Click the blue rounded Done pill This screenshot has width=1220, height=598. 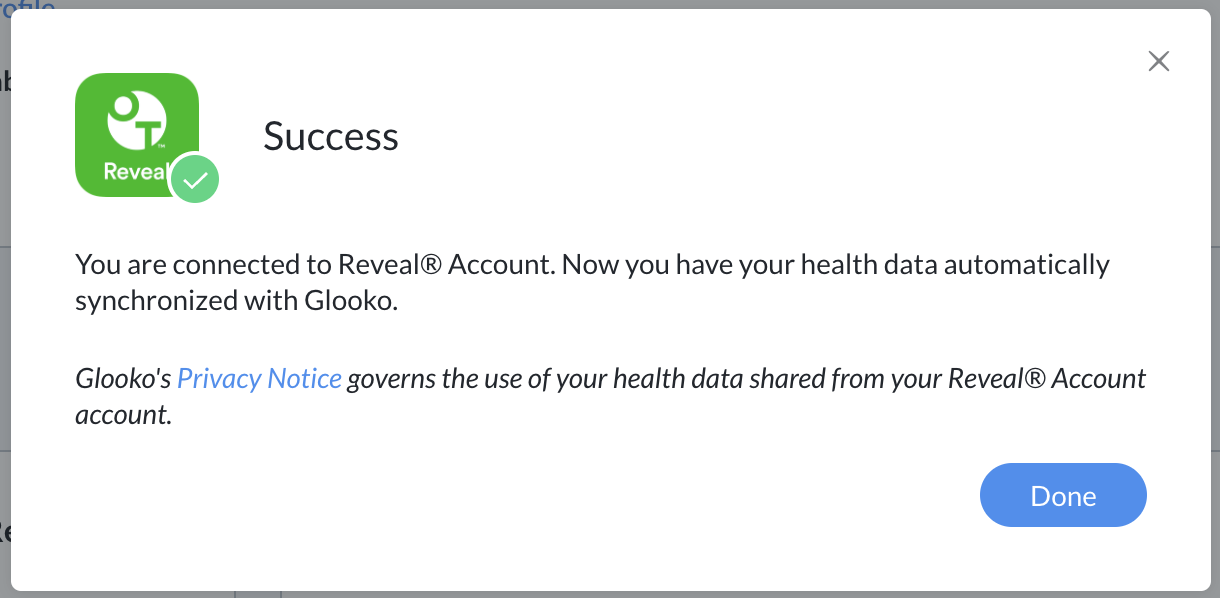1063,495
